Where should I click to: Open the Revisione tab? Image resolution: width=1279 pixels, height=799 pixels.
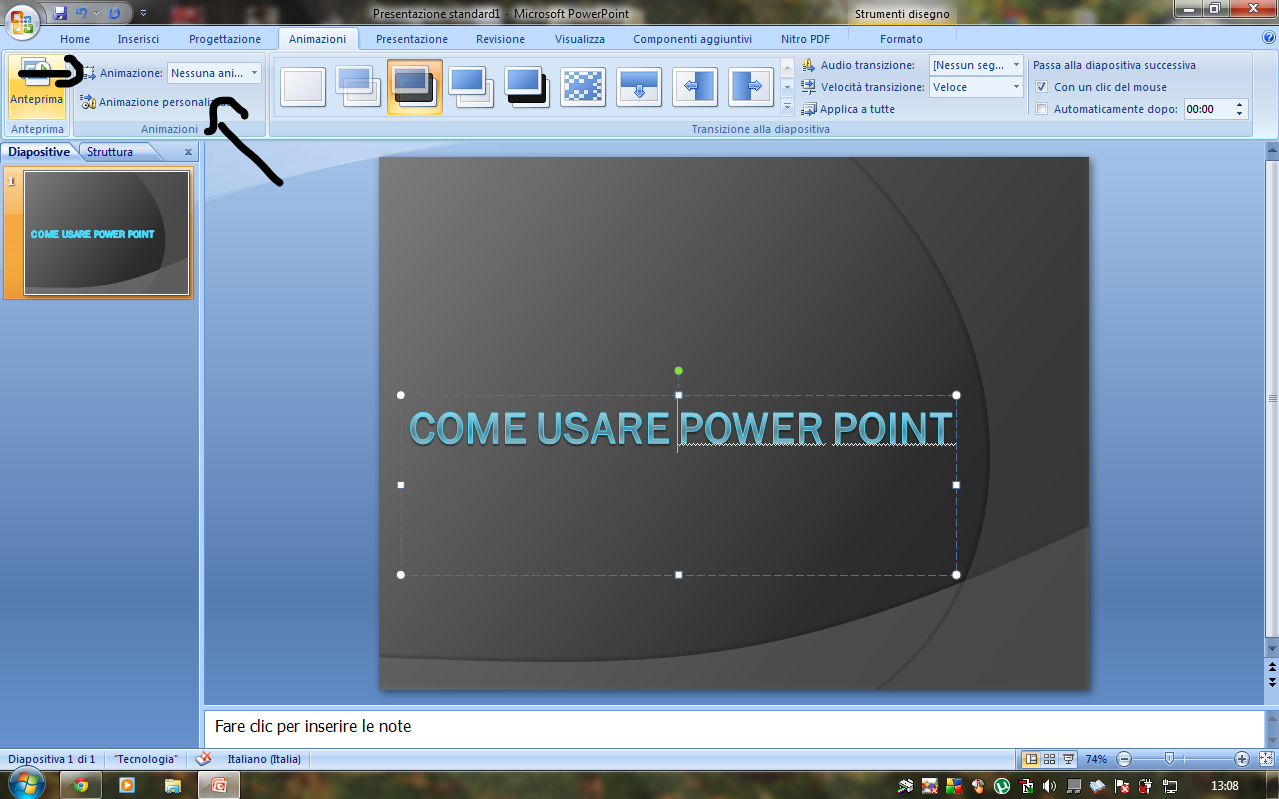(x=500, y=39)
